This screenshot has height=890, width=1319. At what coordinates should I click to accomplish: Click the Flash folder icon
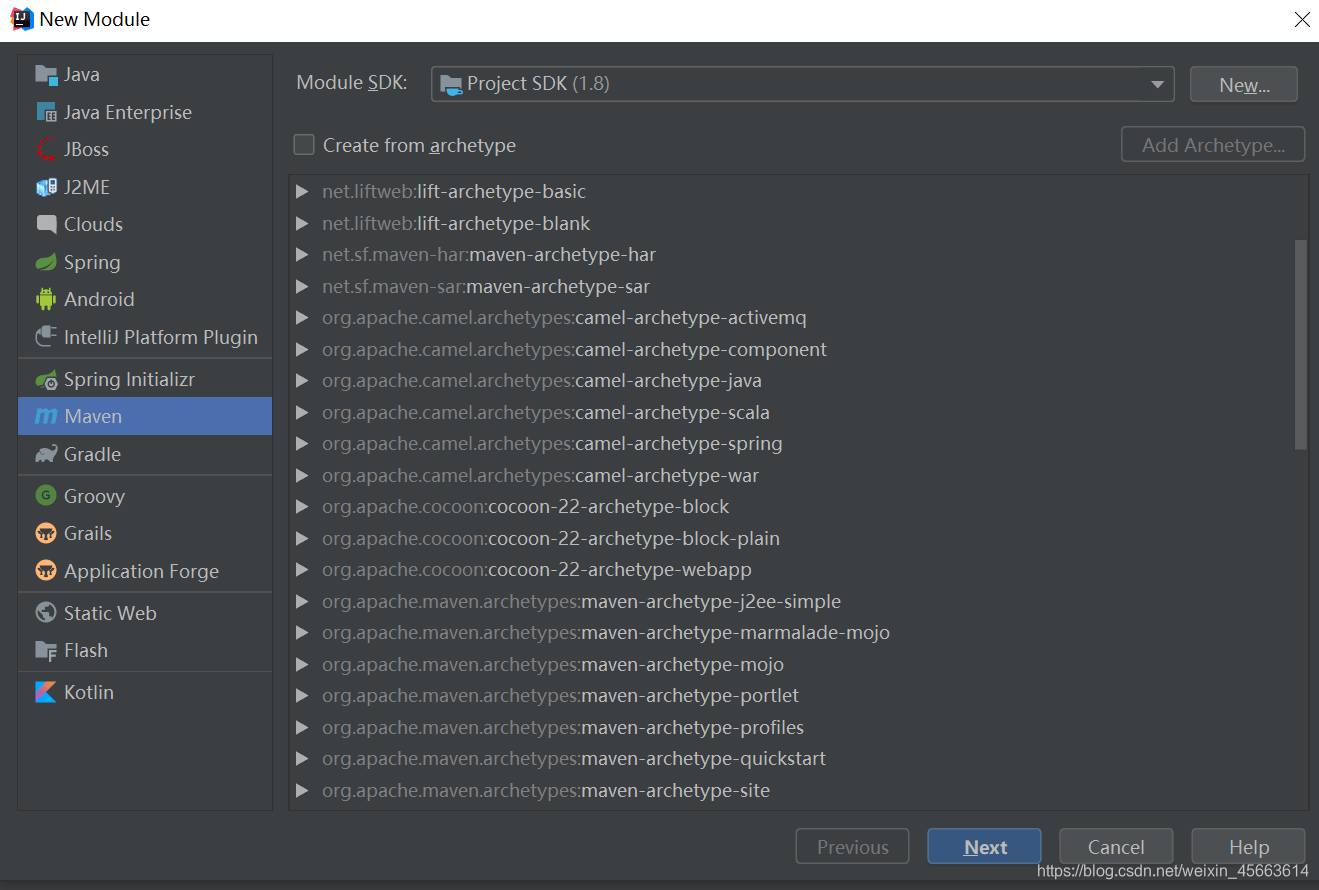click(46, 650)
